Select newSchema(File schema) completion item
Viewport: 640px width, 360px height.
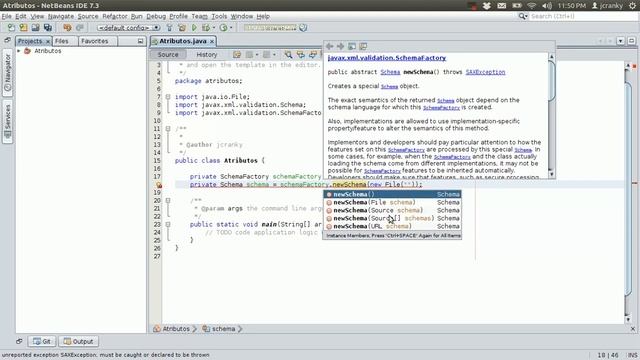[x=392, y=202]
